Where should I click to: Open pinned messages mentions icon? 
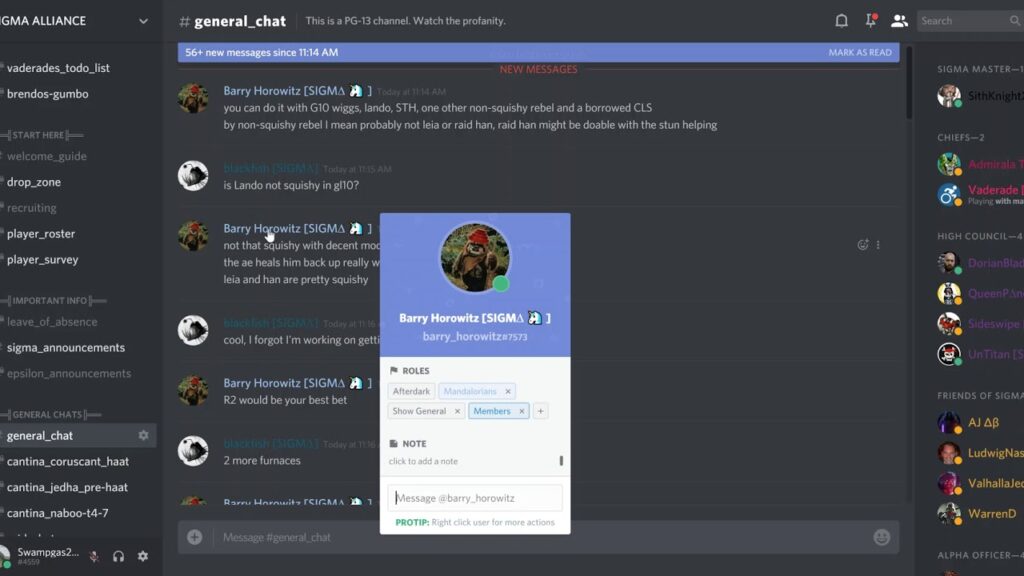tap(871, 21)
